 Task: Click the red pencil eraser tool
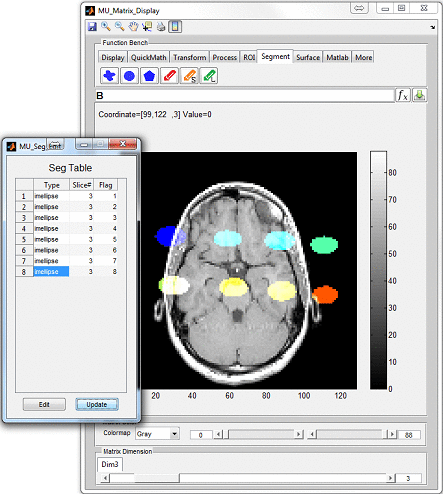click(x=169, y=76)
